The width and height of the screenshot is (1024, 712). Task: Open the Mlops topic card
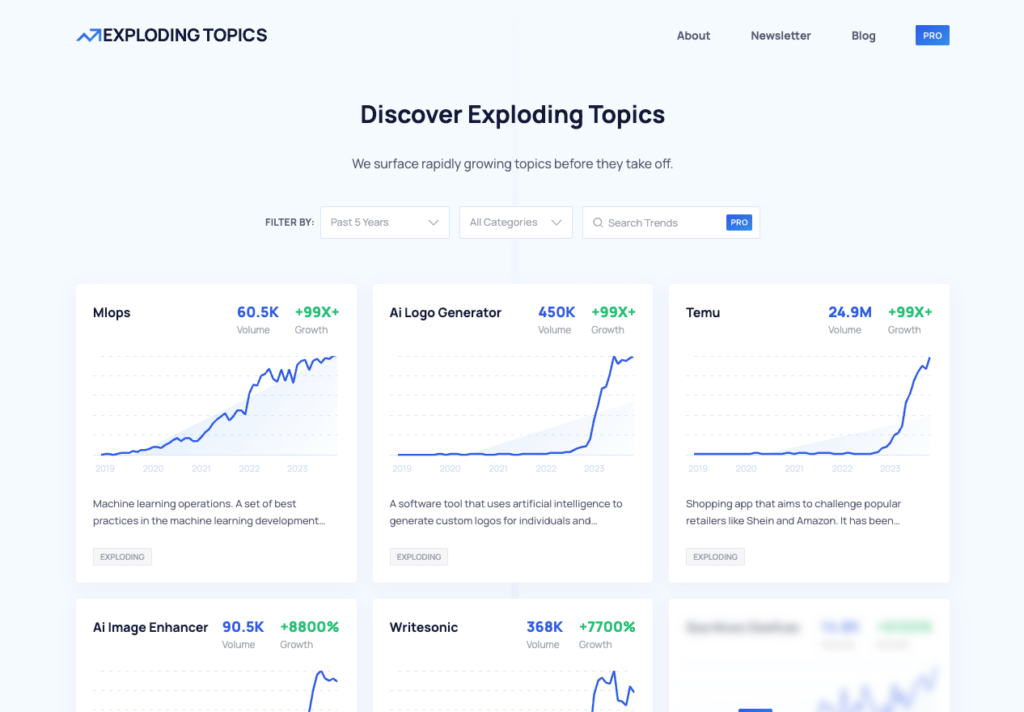click(216, 432)
